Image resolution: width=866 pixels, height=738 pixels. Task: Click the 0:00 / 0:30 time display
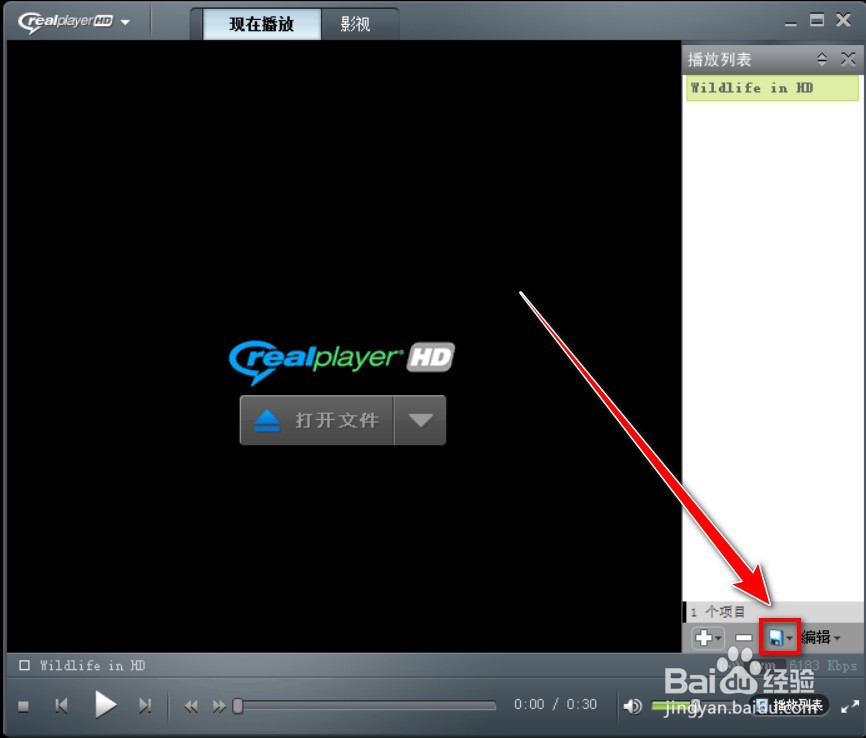(x=555, y=704)
